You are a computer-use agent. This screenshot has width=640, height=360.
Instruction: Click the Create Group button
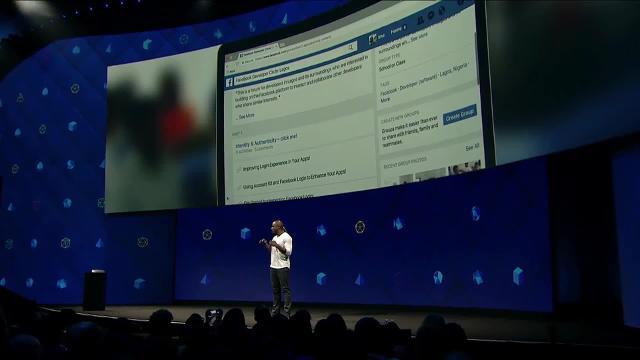click(460, 115)
